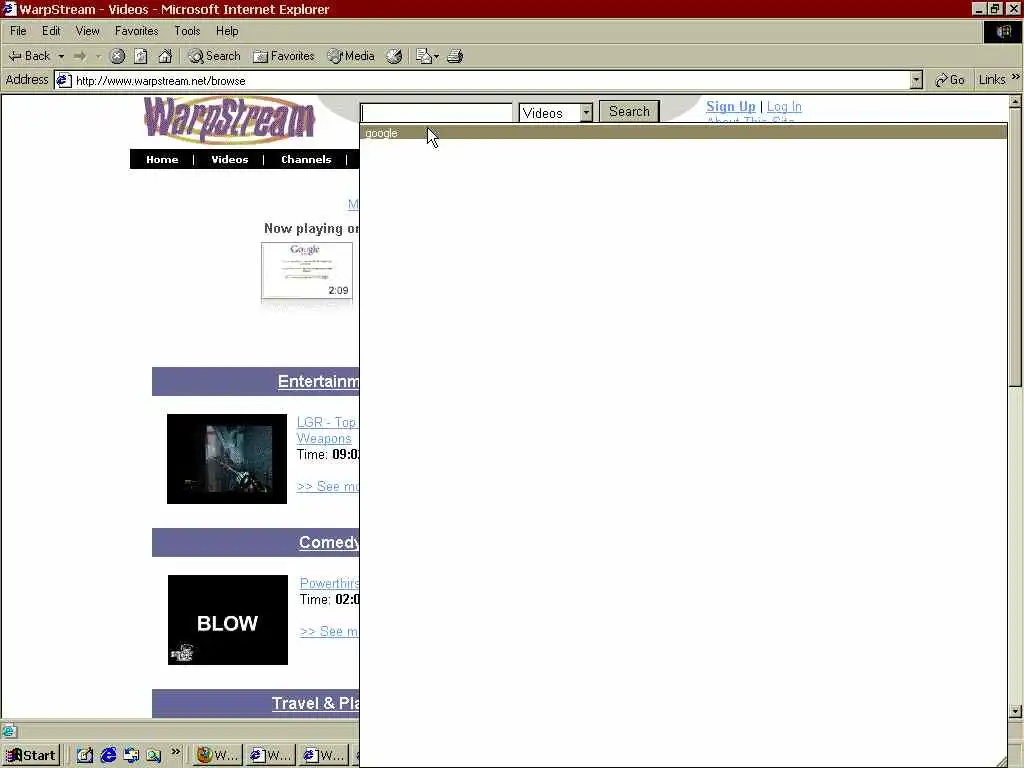Open the Tools menu

[x=187, y=31]
